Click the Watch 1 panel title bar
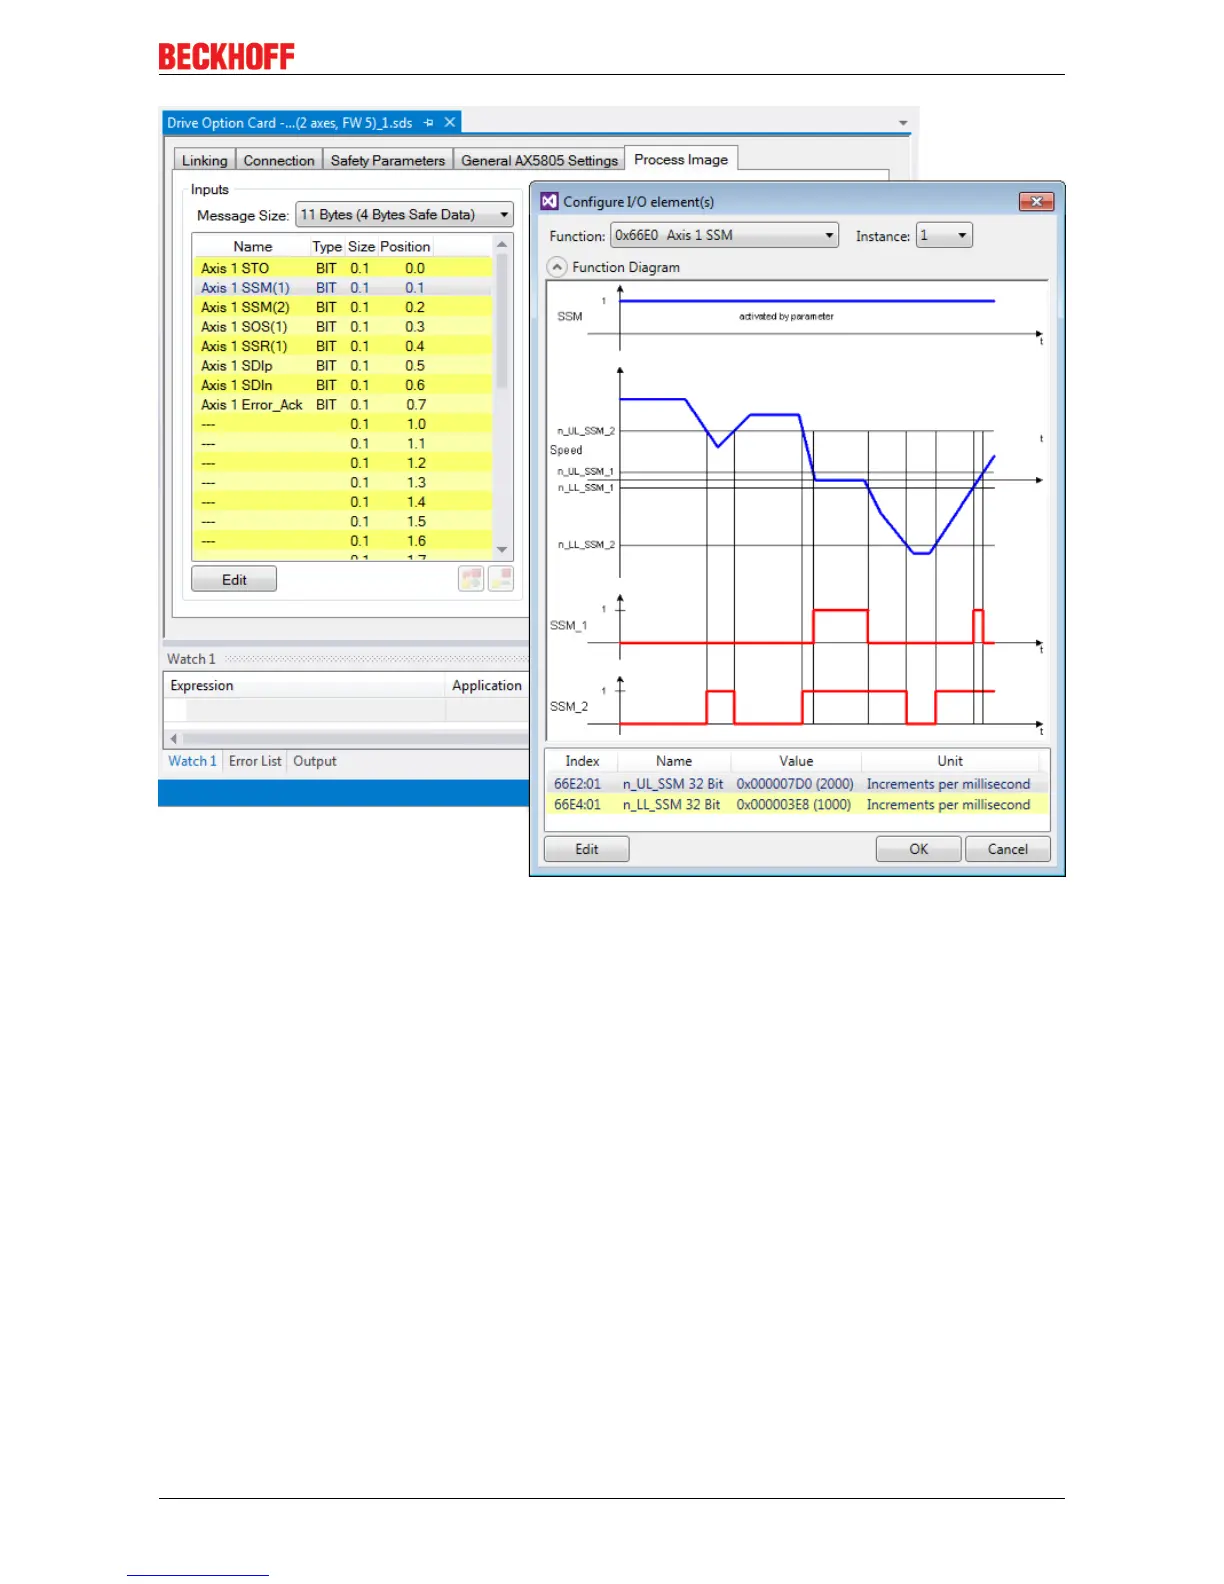Viewport: 1224px width, 1584px height. point(346,659)
